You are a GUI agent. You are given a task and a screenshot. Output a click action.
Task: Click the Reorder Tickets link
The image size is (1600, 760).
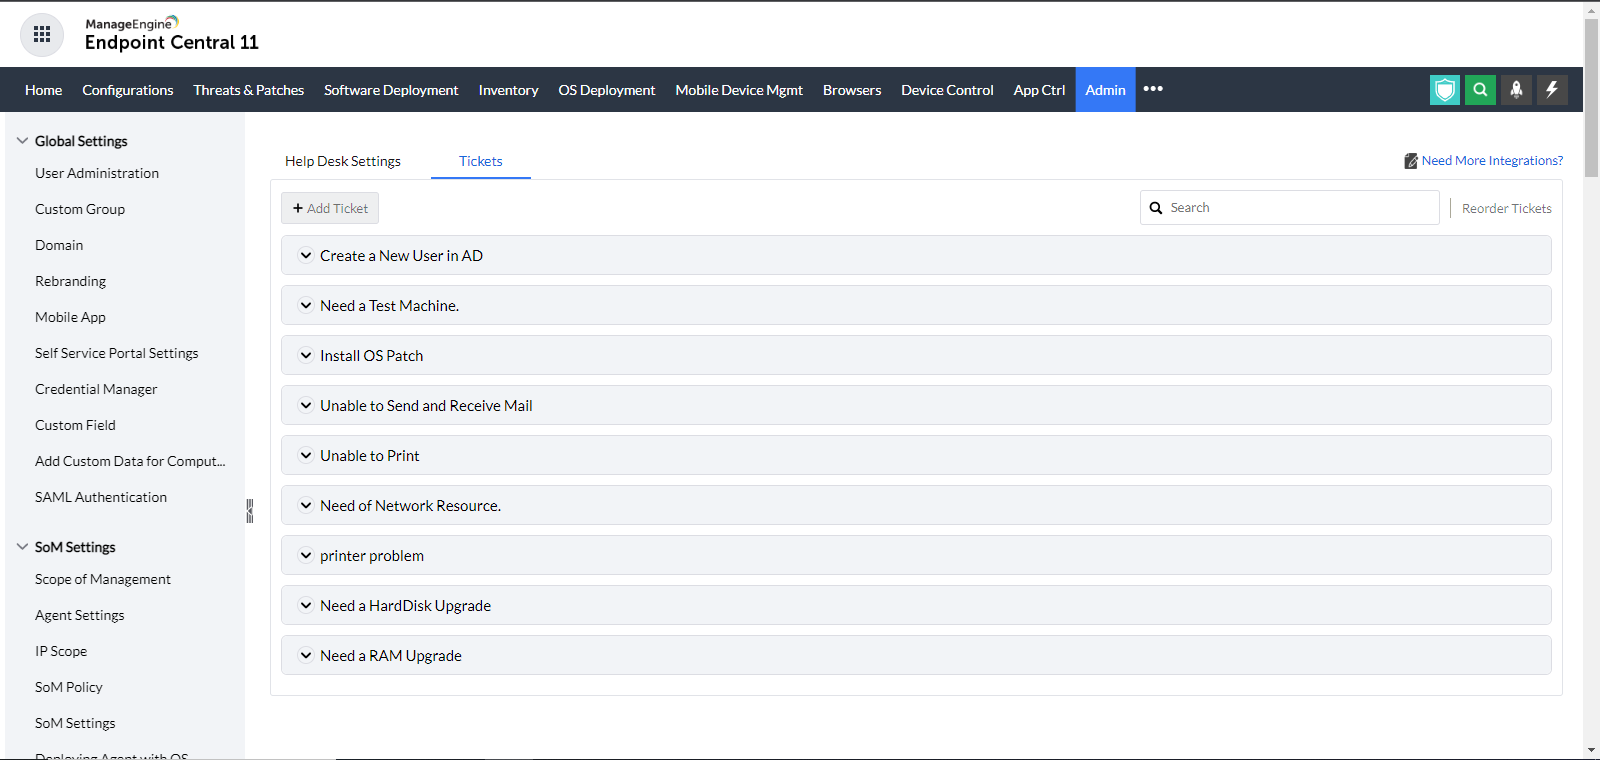1506,208
